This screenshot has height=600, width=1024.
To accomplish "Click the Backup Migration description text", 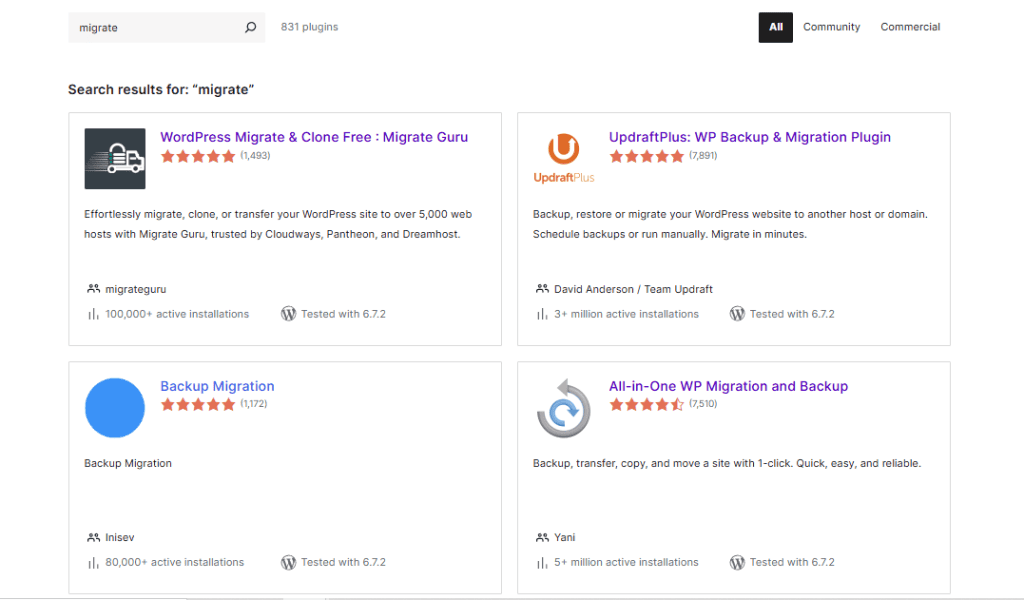I will 128,463.
